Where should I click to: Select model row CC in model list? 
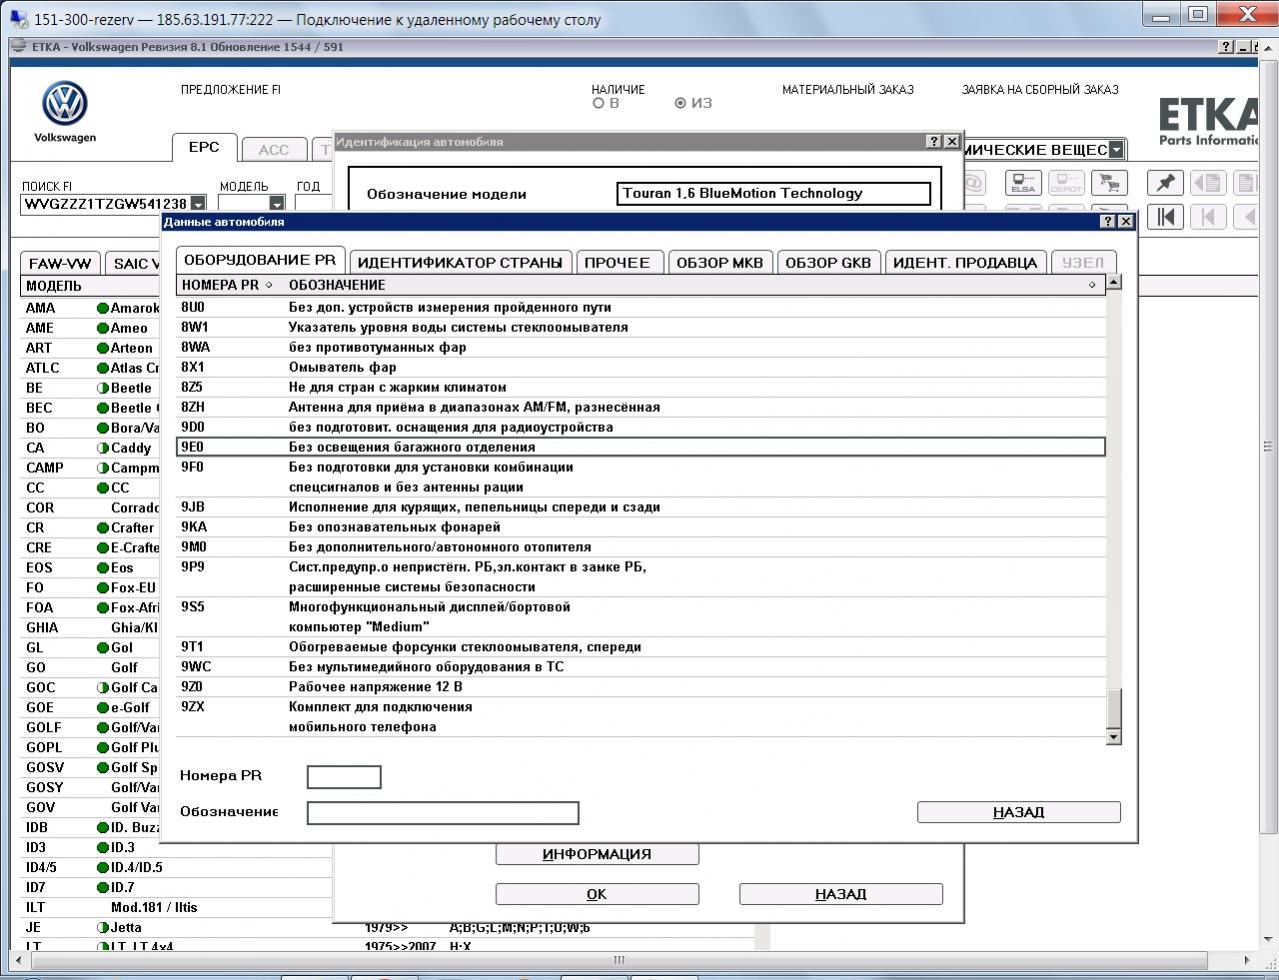tap(91, 488)
